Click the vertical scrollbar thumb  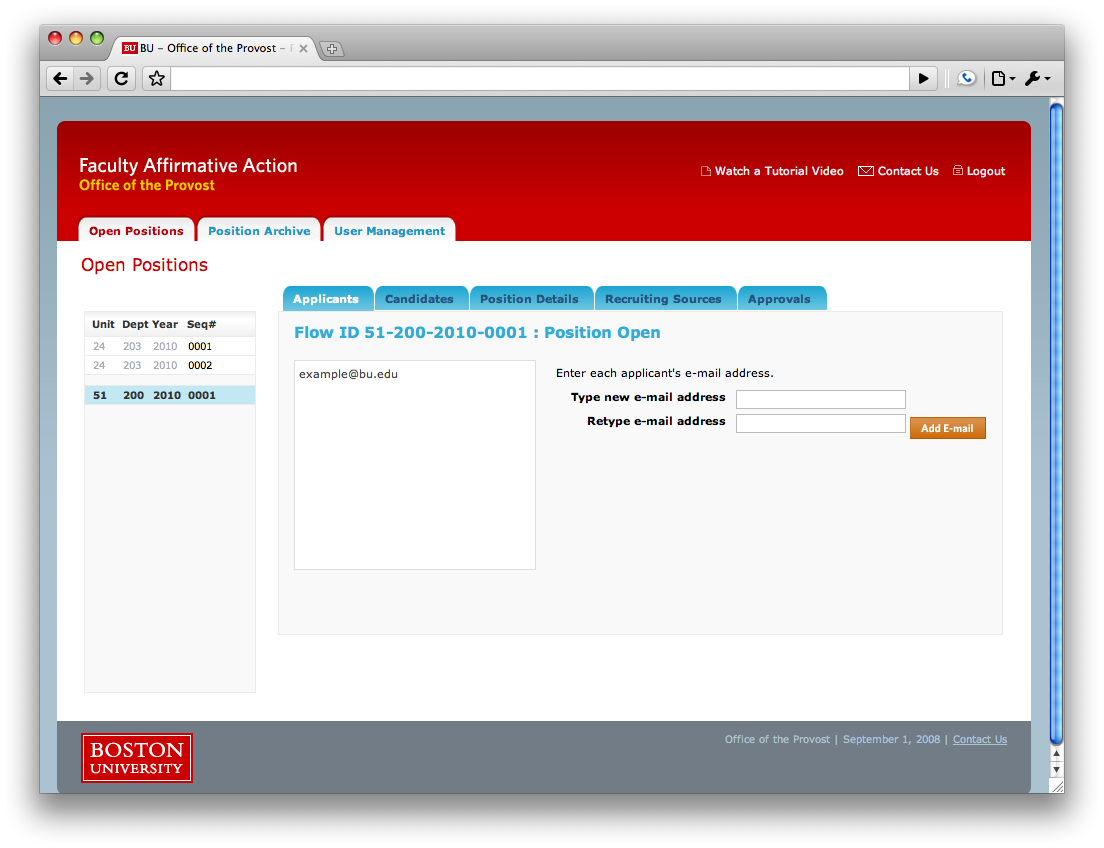click(1056, 423)
